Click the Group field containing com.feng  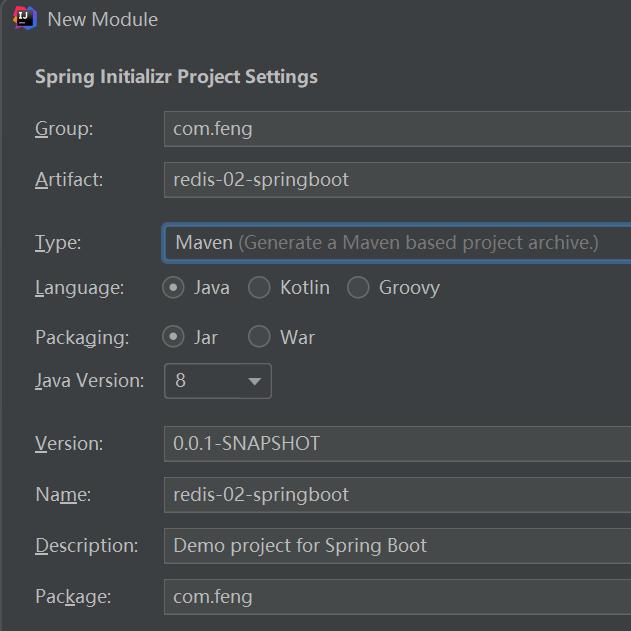coord(397,129)
